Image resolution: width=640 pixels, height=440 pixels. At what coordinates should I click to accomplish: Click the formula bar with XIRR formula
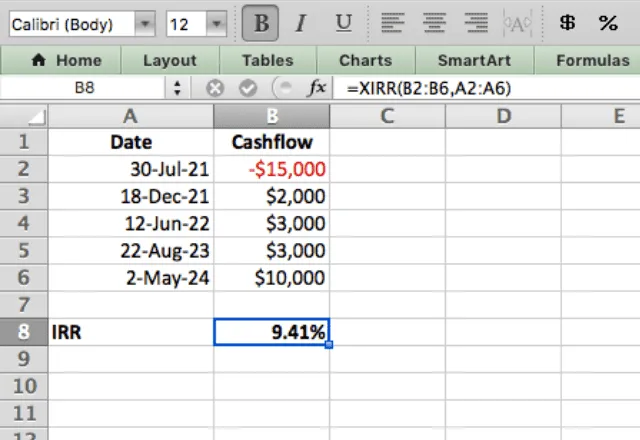487,88
